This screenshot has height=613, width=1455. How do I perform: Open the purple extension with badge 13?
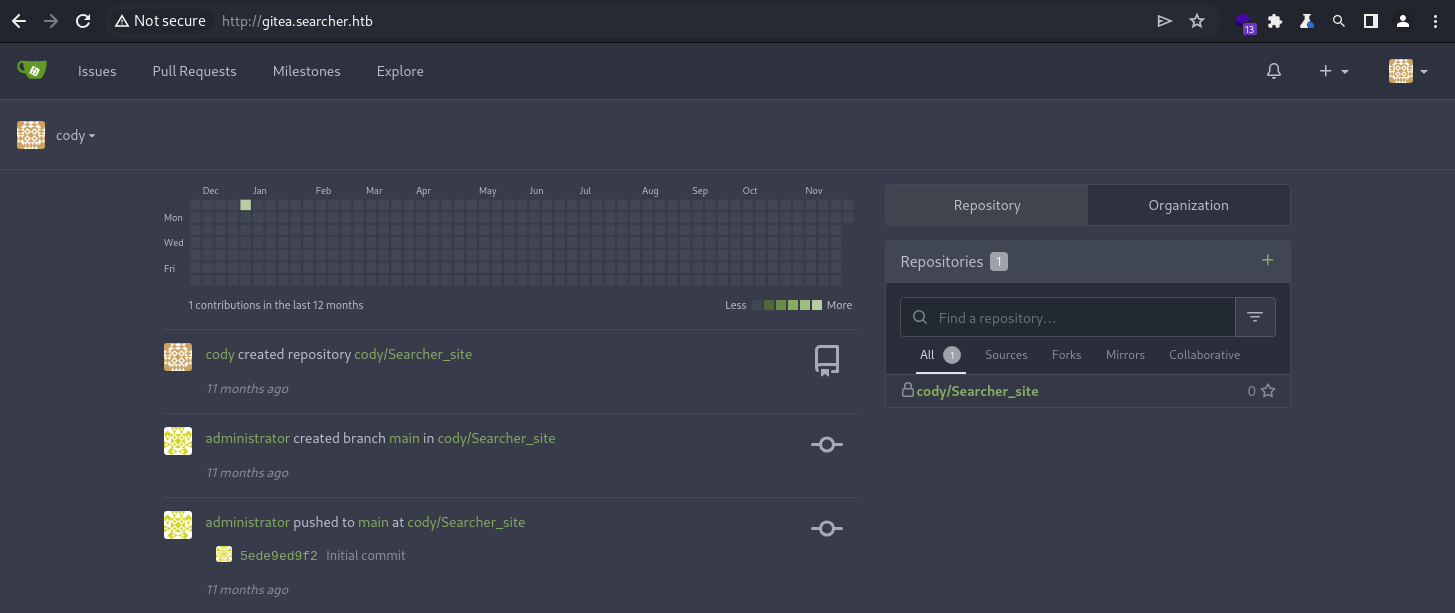point(1244,22)
